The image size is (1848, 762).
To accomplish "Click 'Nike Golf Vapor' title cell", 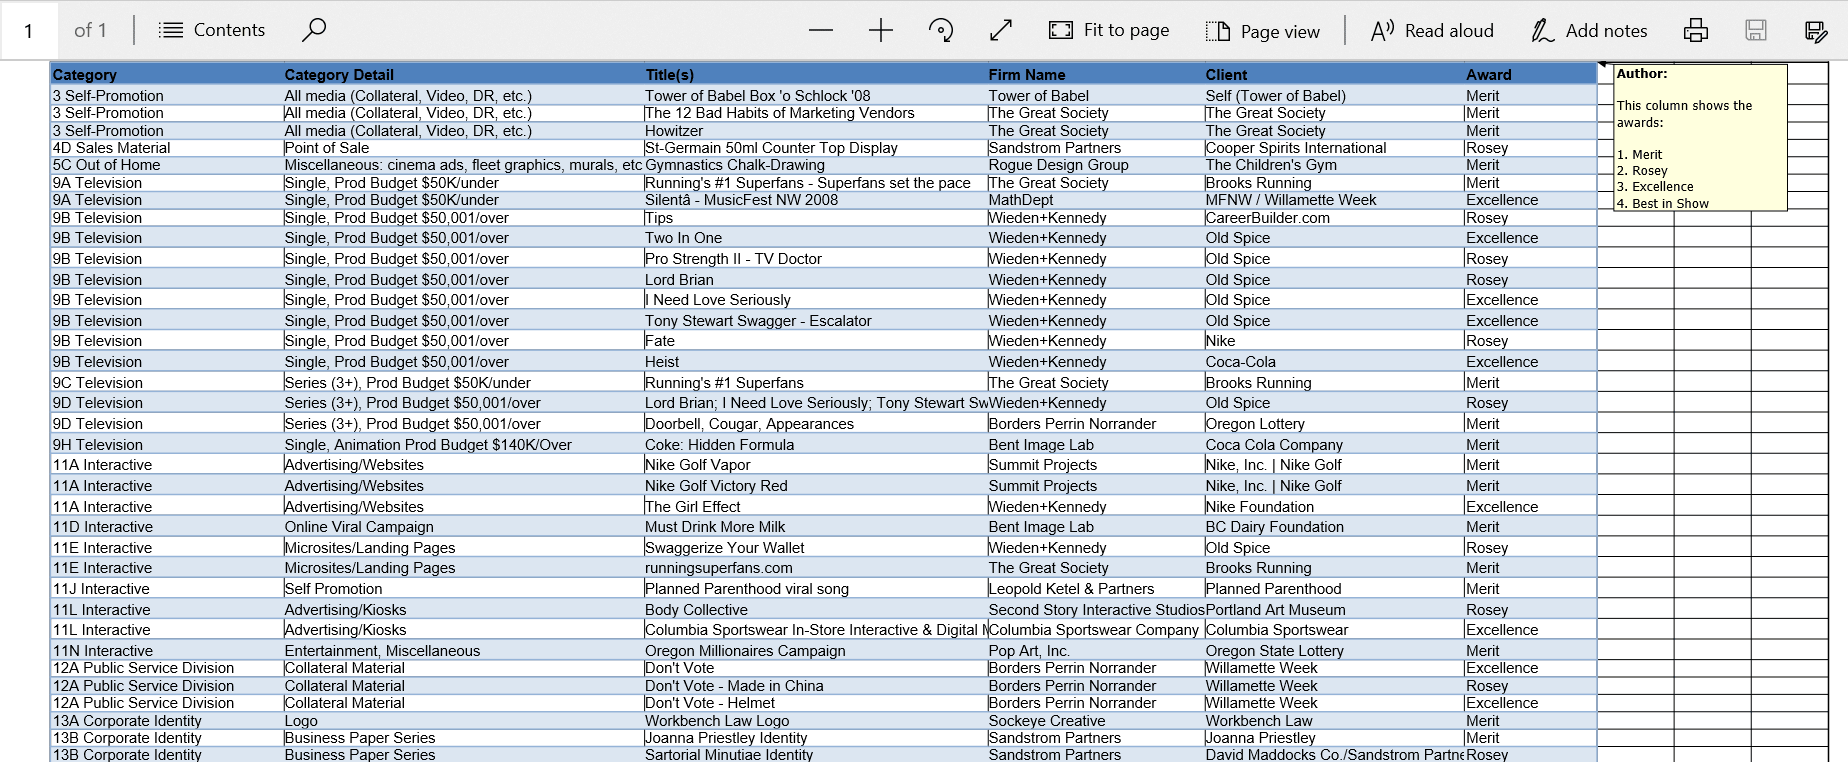I will click(697, 465).
